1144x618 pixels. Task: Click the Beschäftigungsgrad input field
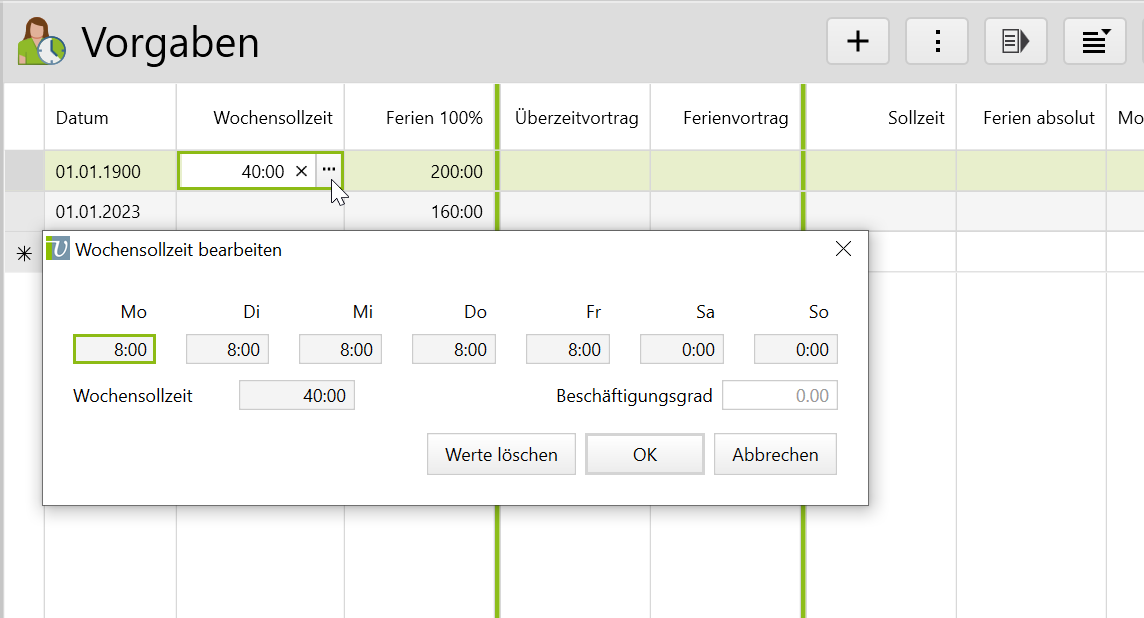(780, 396)
